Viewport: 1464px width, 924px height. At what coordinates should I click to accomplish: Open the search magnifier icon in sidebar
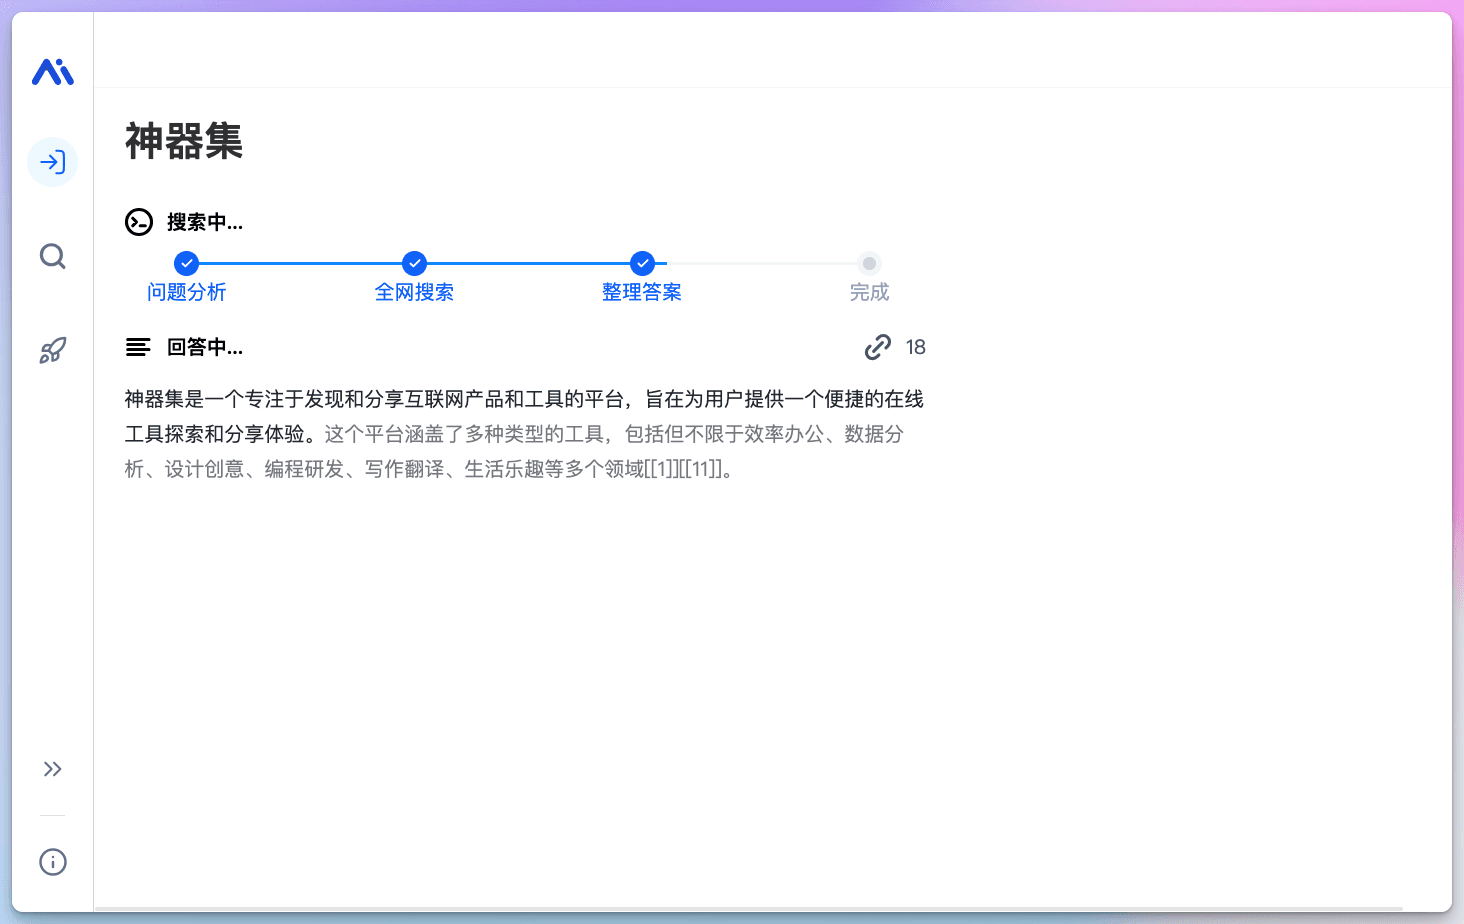point(53,257)
